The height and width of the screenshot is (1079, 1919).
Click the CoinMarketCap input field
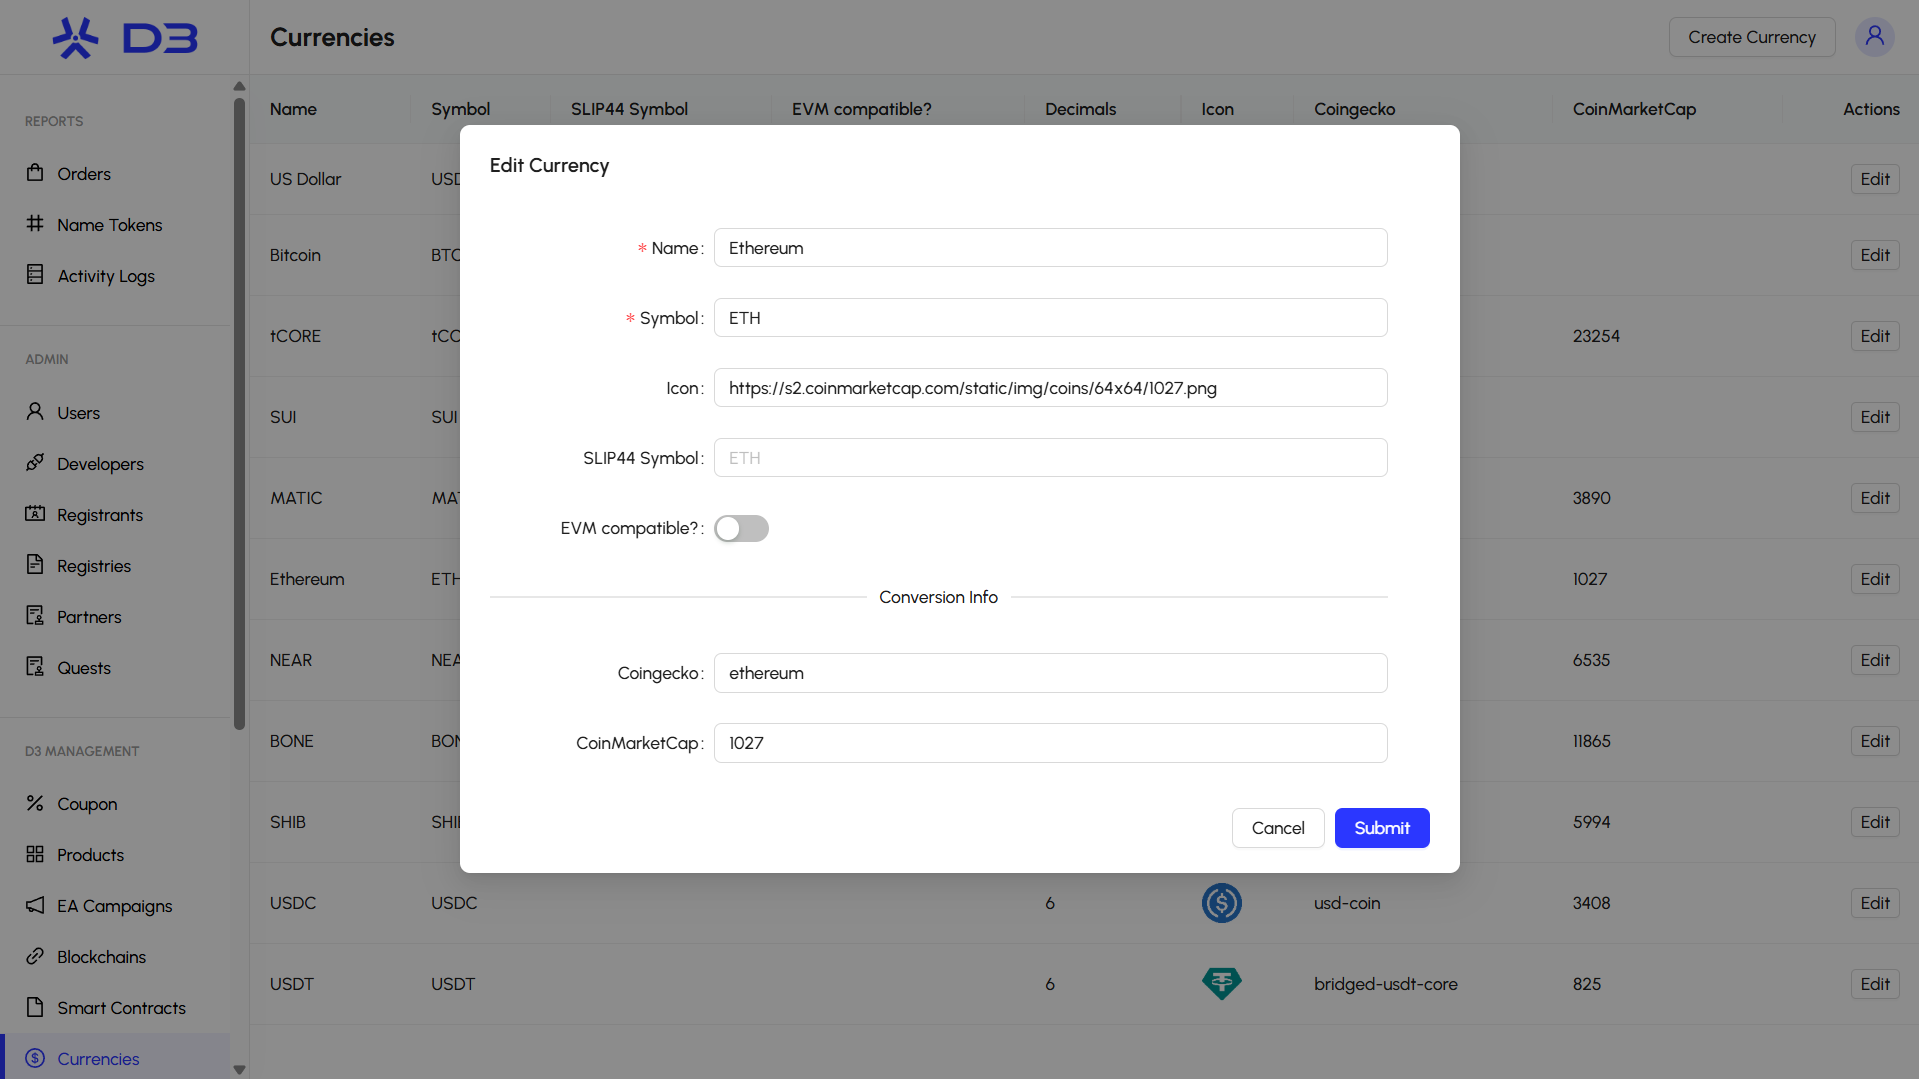[x=1050, y=743]
